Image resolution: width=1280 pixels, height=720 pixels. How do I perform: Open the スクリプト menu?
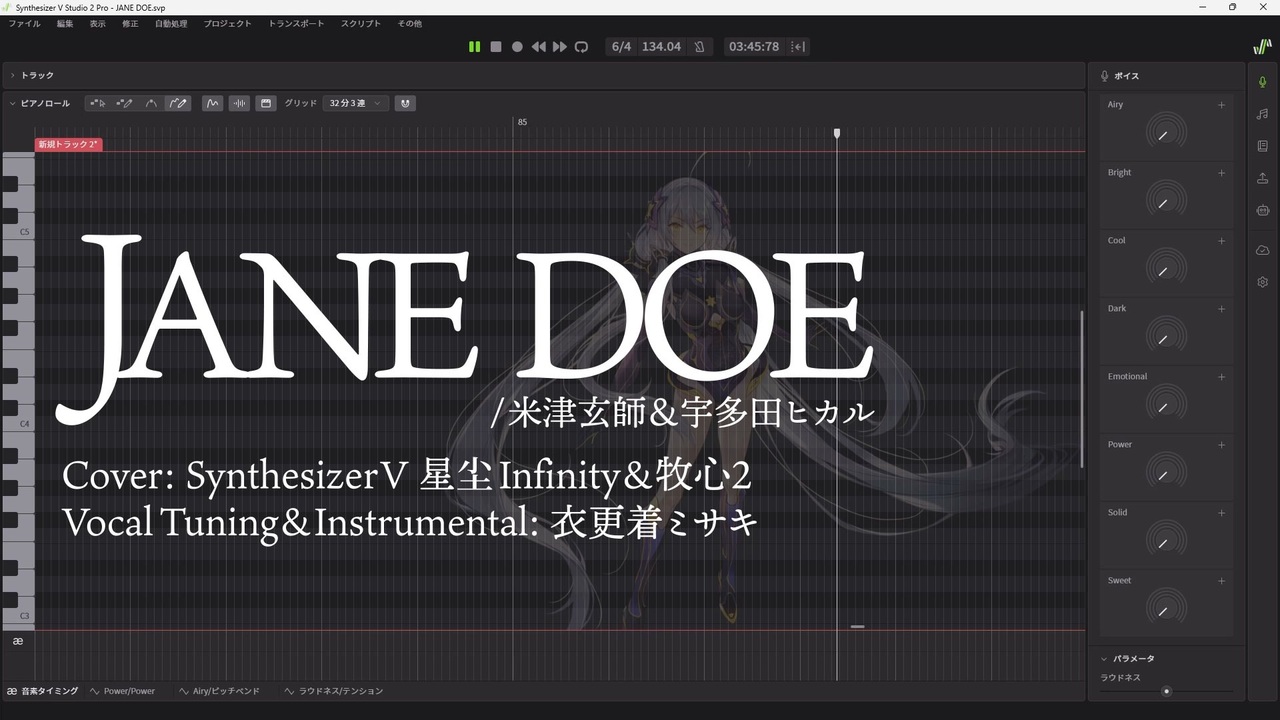click(x=361, y=23)
